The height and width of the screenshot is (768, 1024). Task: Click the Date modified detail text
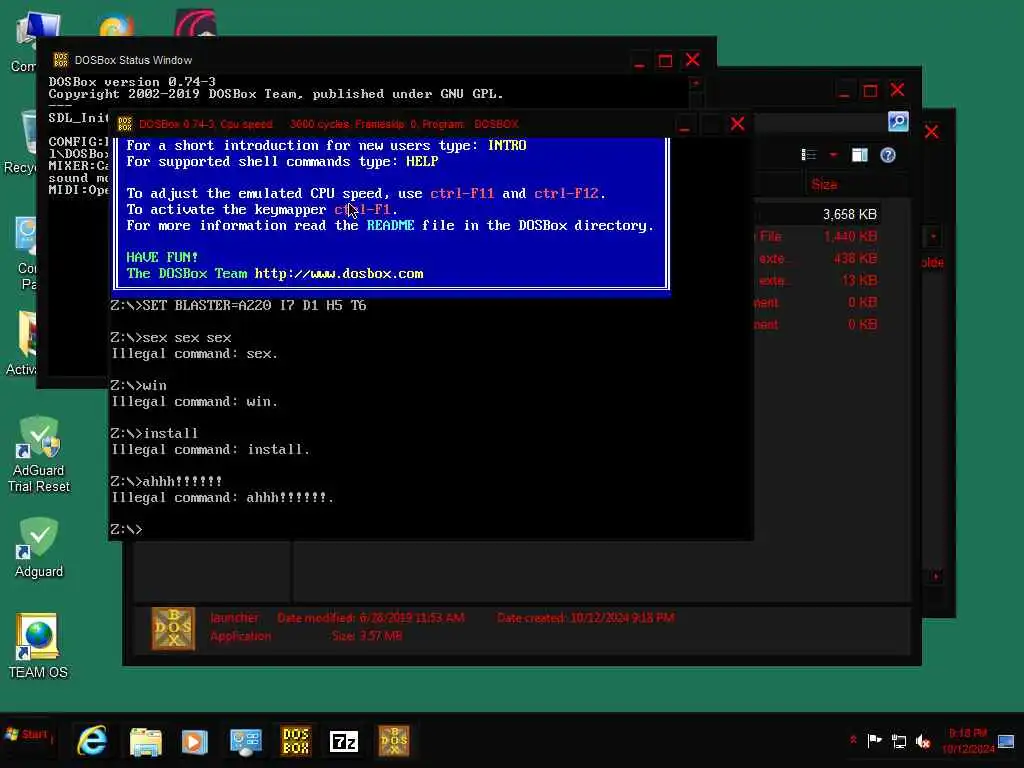(371, 618)
